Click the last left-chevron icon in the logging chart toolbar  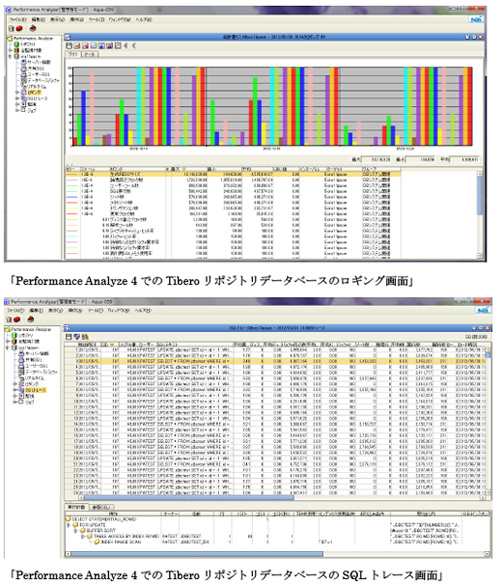click(134, 46)
